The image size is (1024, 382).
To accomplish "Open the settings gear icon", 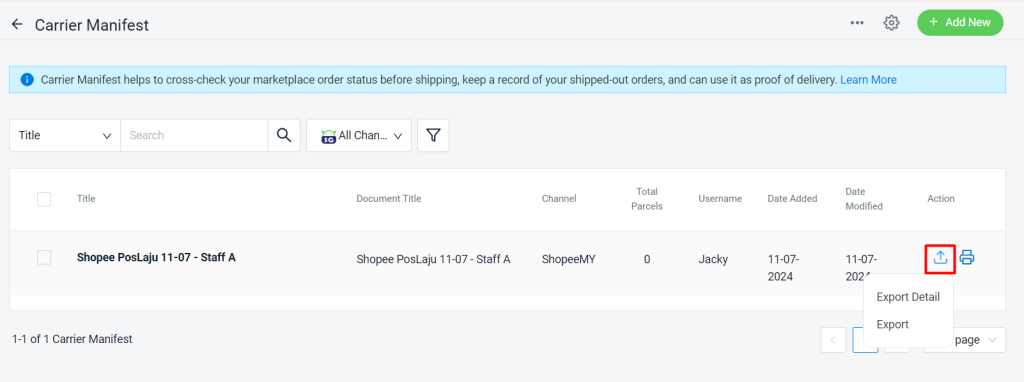I will (891, 23).
